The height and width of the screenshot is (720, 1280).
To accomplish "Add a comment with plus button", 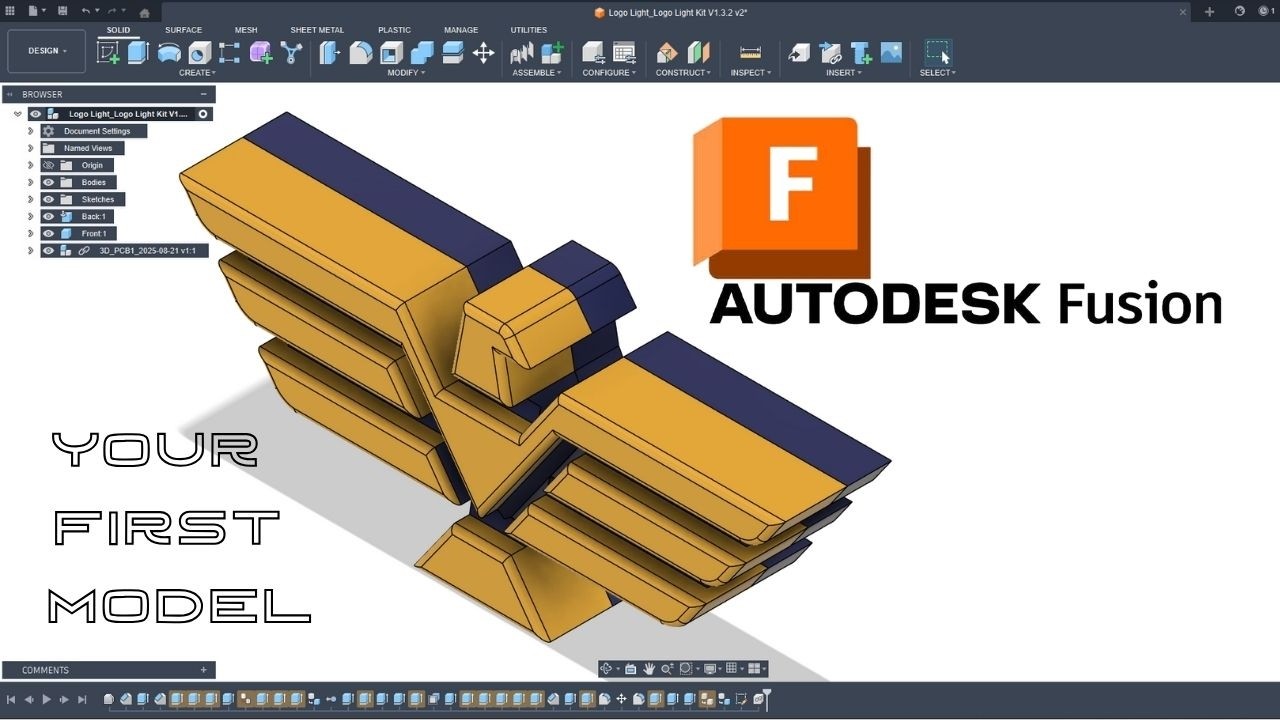I will pos(204,670).
